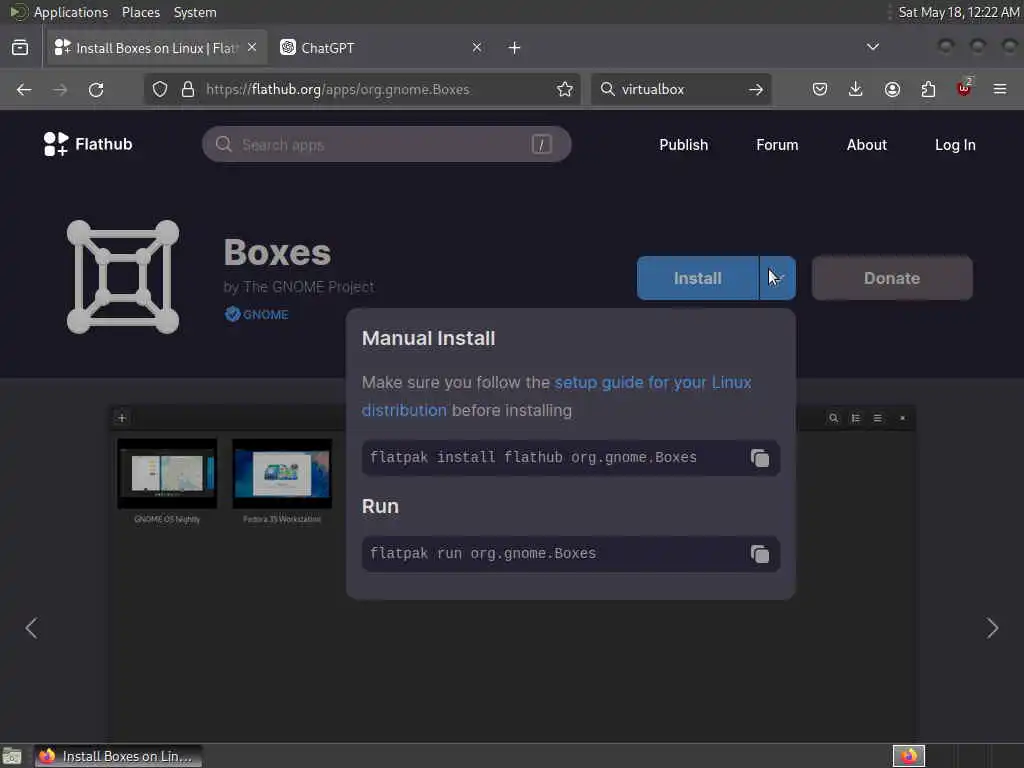Screen dimensions: 1024x768
Task: Show the previous screenshot with left arrow
Action: (31, 628)
